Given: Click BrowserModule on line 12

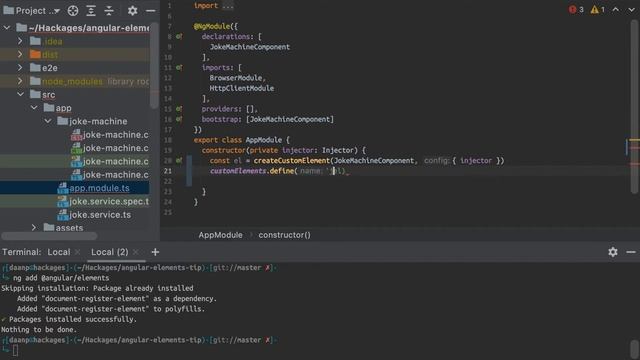Looking at the screenshot, I should pyautogui.click(x=236, y=78).
